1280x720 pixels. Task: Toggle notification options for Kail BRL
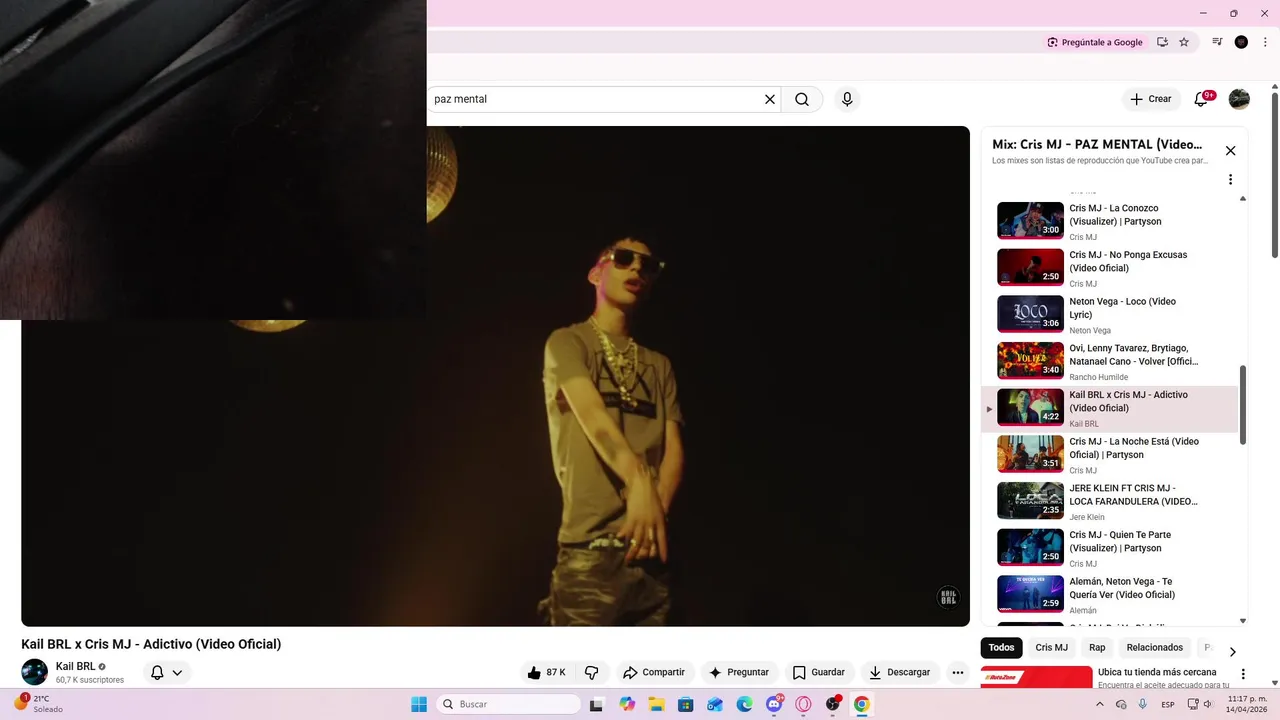(x=166, y=673)
